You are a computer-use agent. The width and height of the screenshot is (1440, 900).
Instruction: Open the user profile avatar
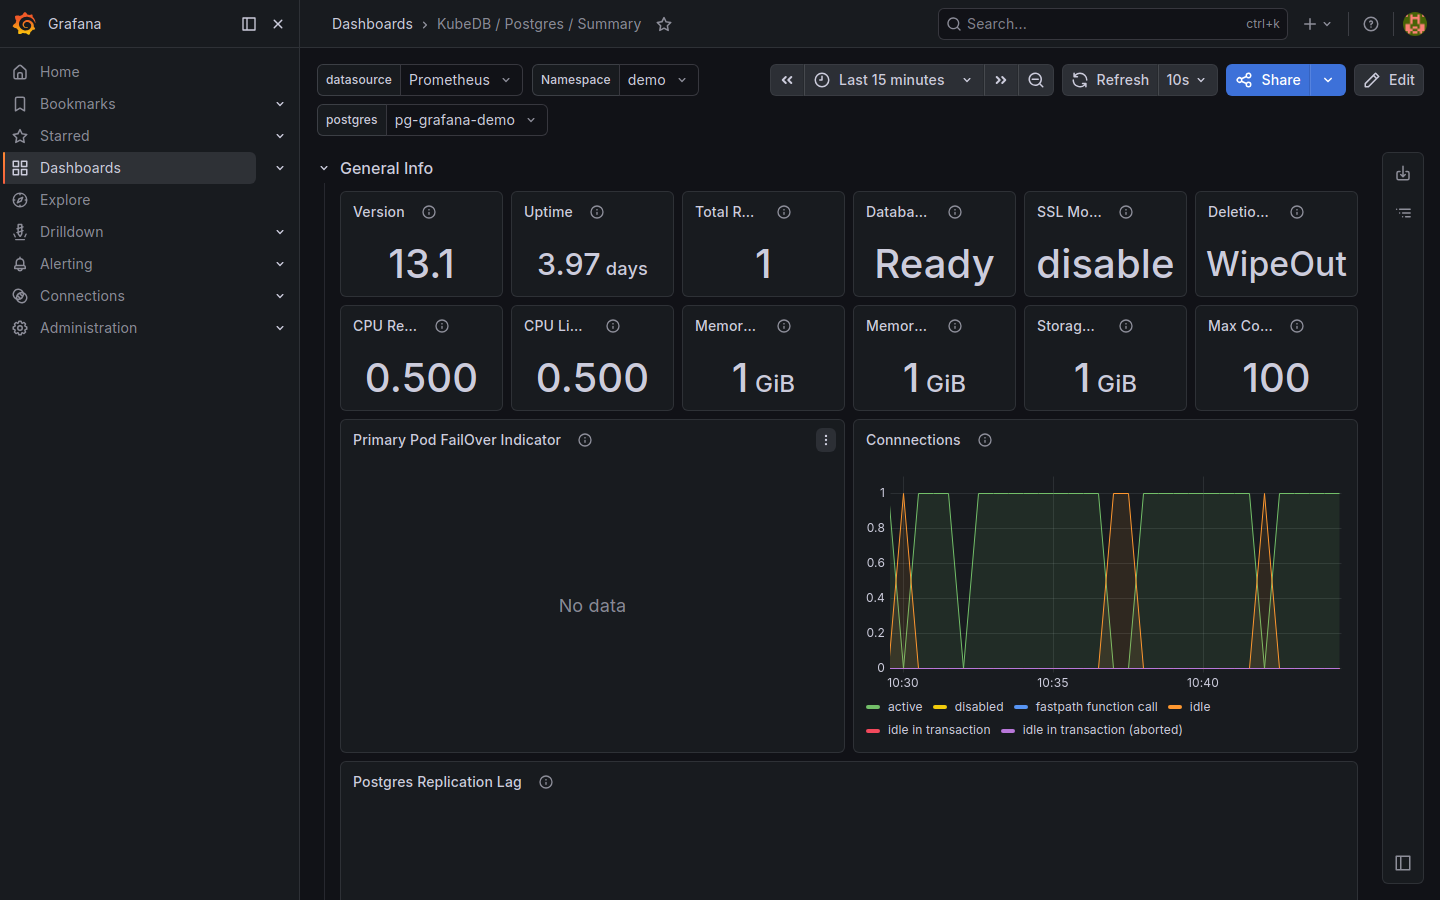1414,24
